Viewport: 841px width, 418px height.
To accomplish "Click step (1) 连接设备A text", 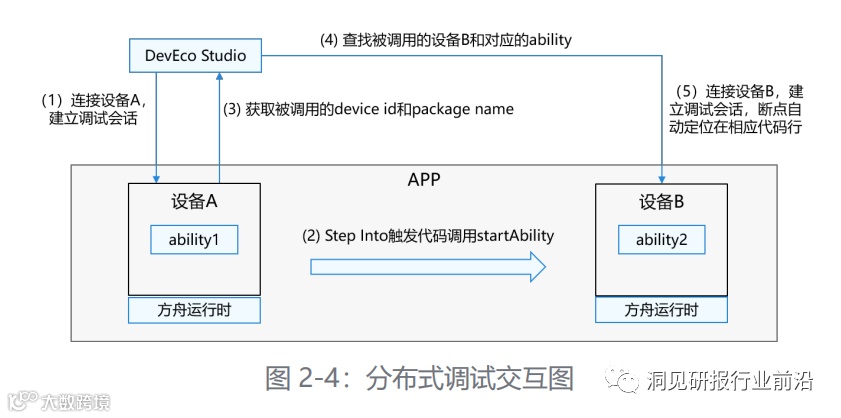I will tap(93, 109).
